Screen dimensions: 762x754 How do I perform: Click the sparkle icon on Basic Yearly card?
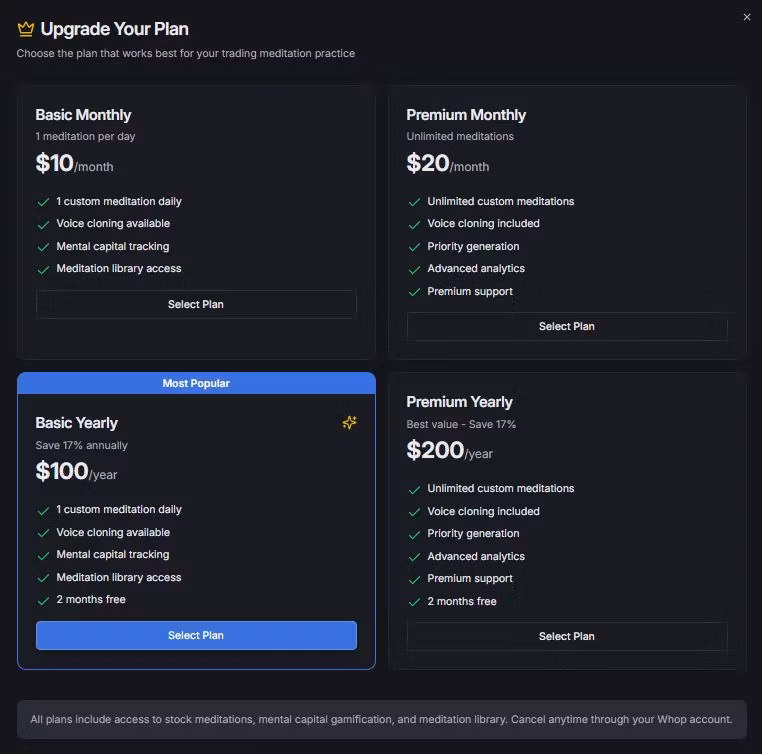(x=349, y=423)
